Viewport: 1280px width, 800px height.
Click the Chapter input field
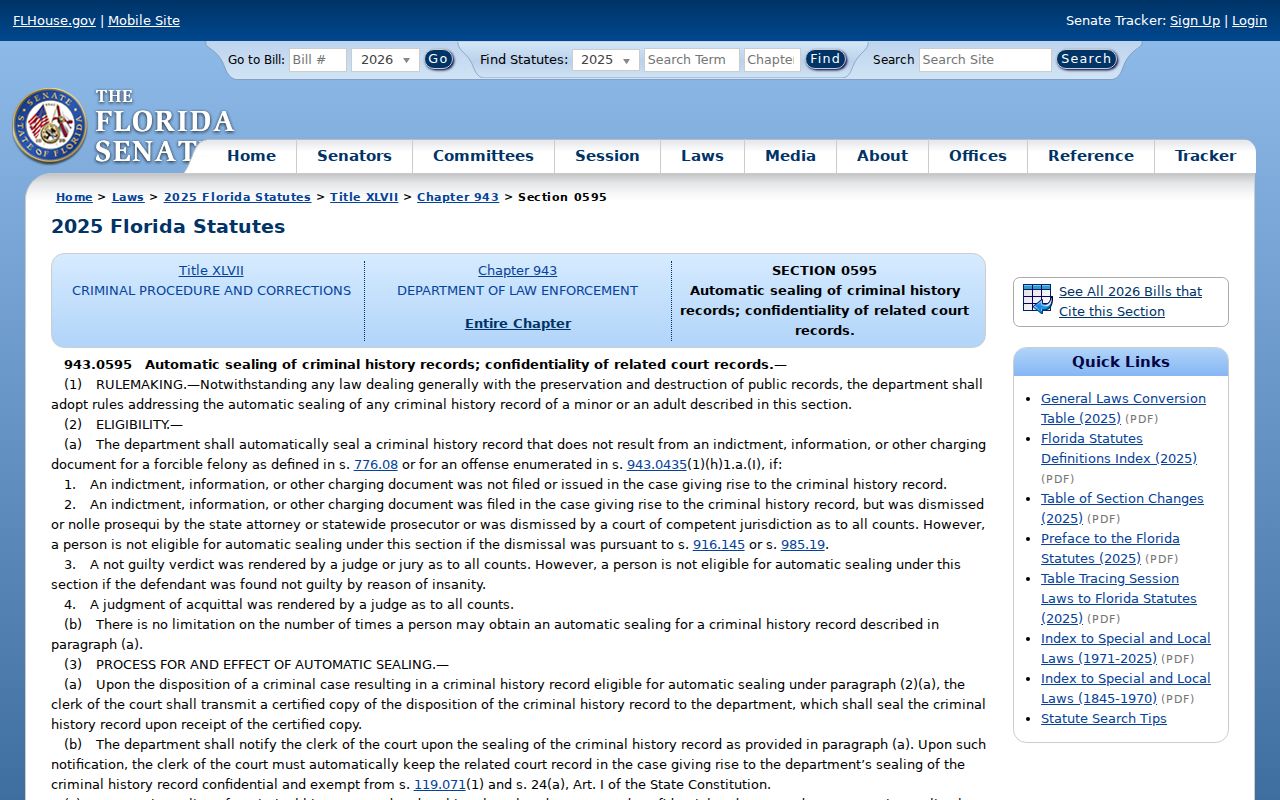pyautogui.click(x=772, y=60)
